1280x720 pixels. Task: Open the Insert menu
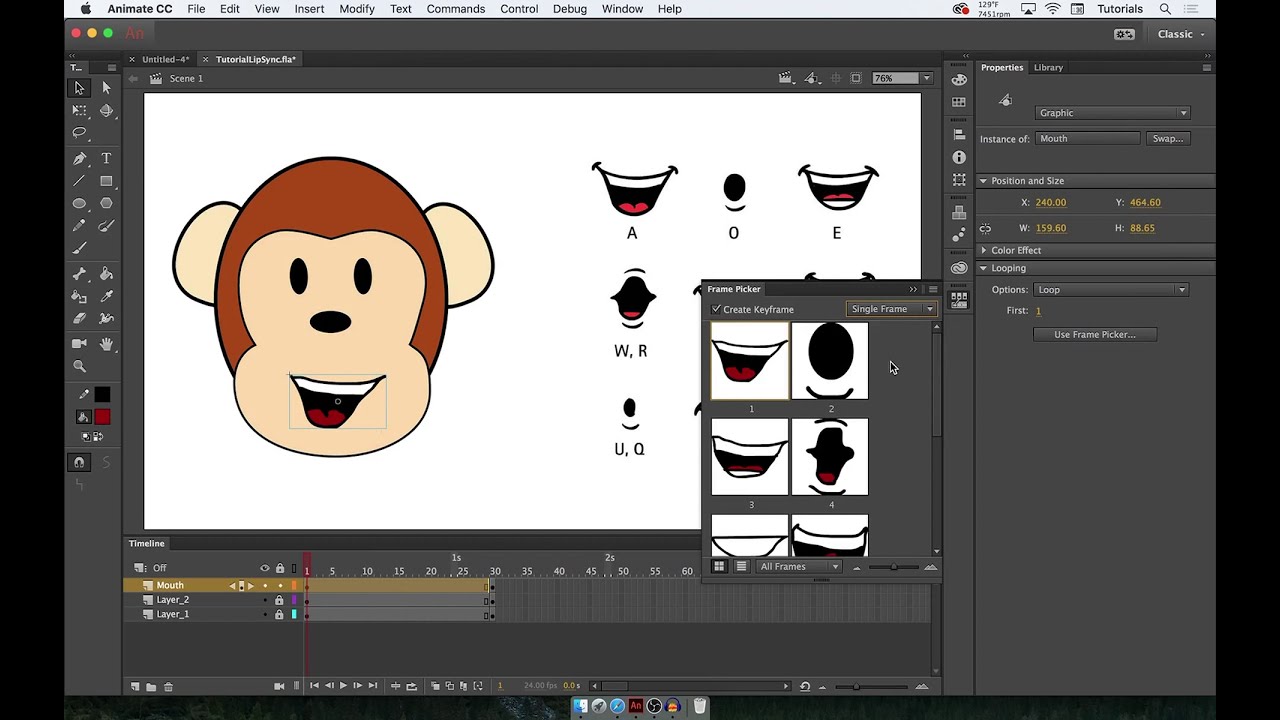pos(309,9)
